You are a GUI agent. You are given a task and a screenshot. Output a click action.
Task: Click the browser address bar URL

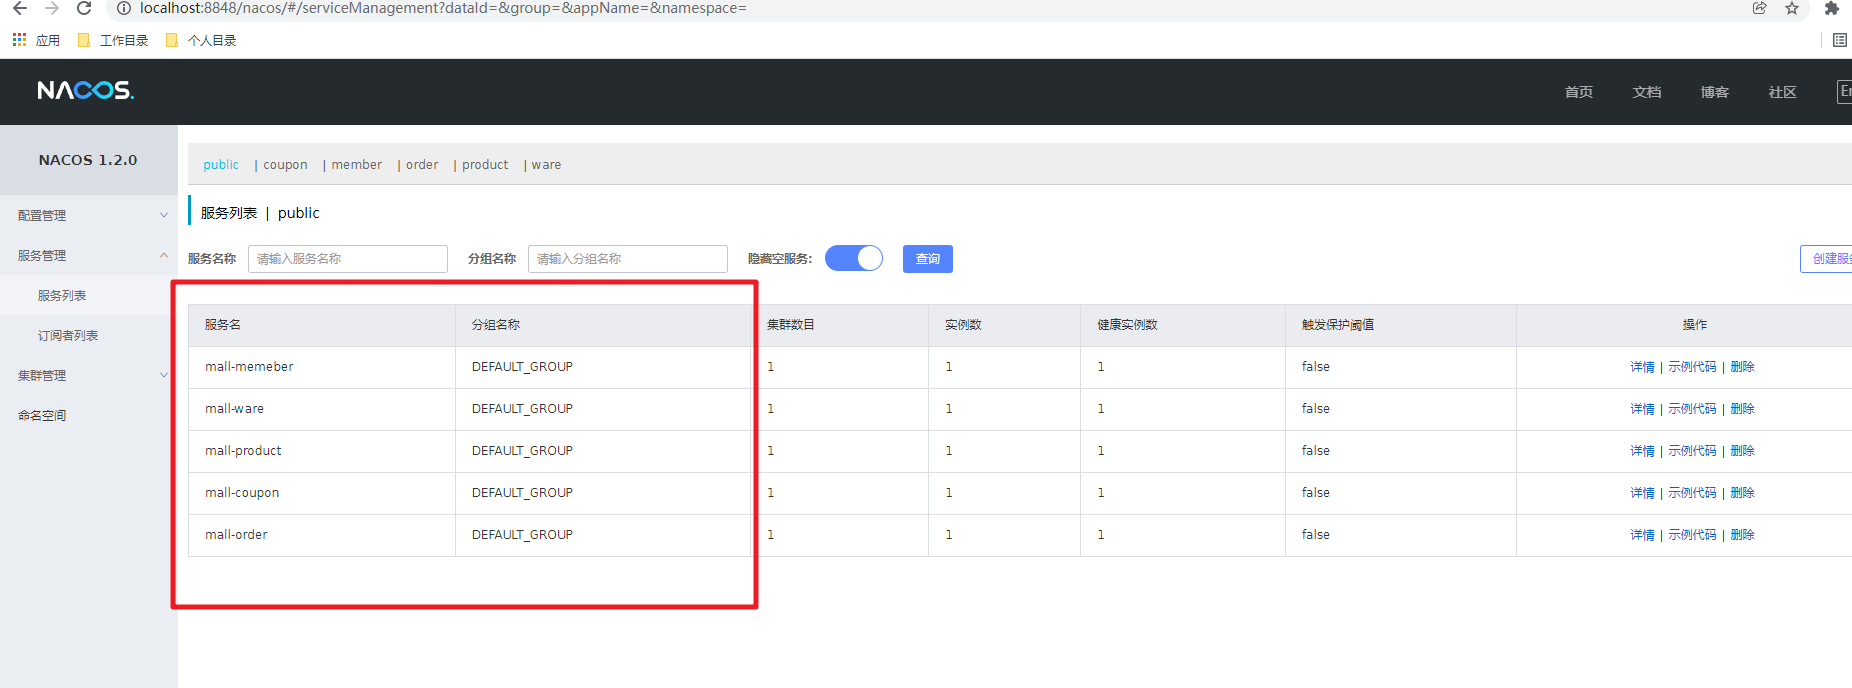443,8
